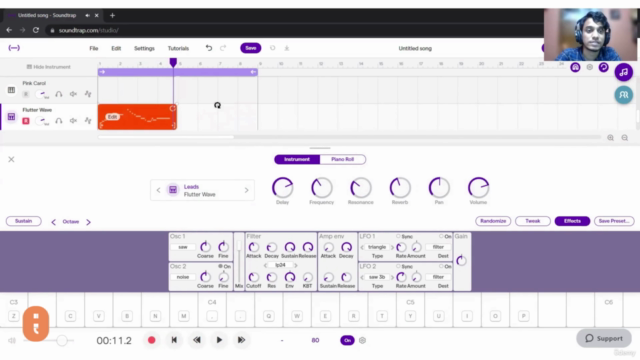Shift octave up
The image size is (640, 360).
[x=89, y=222]
